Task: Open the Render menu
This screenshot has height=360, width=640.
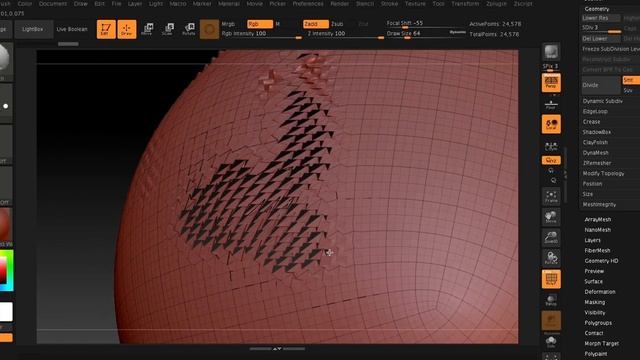Action: (340, 4)
